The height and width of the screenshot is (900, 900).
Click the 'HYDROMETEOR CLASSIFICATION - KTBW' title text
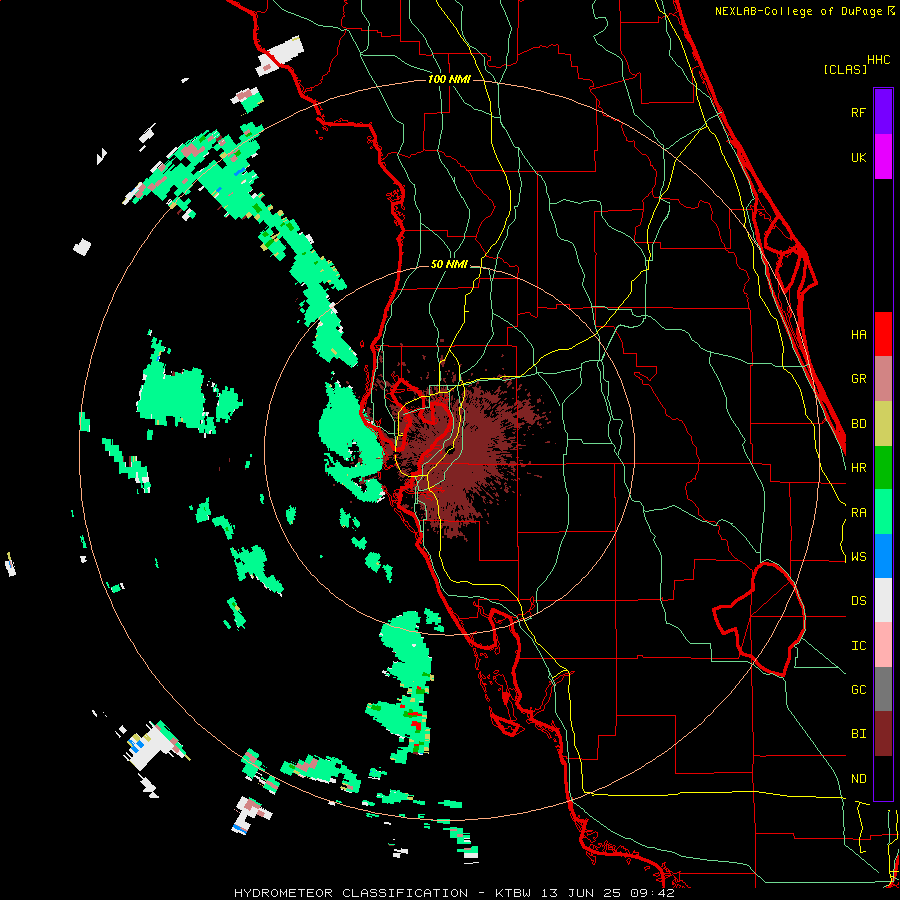pyautogui.click(x=385, y=893)
